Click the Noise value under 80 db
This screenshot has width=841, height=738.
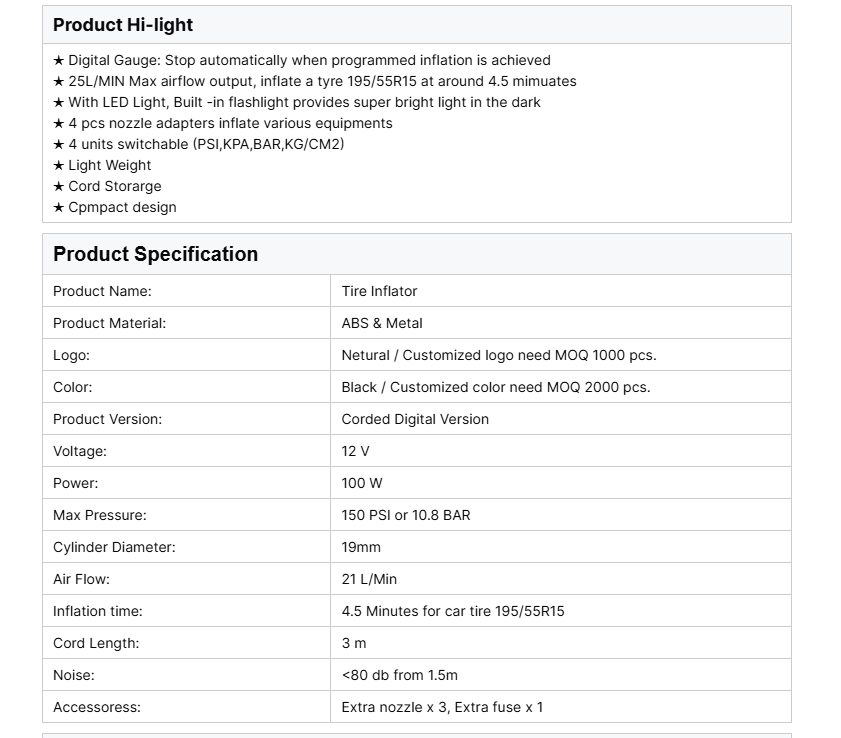point(400,675)
